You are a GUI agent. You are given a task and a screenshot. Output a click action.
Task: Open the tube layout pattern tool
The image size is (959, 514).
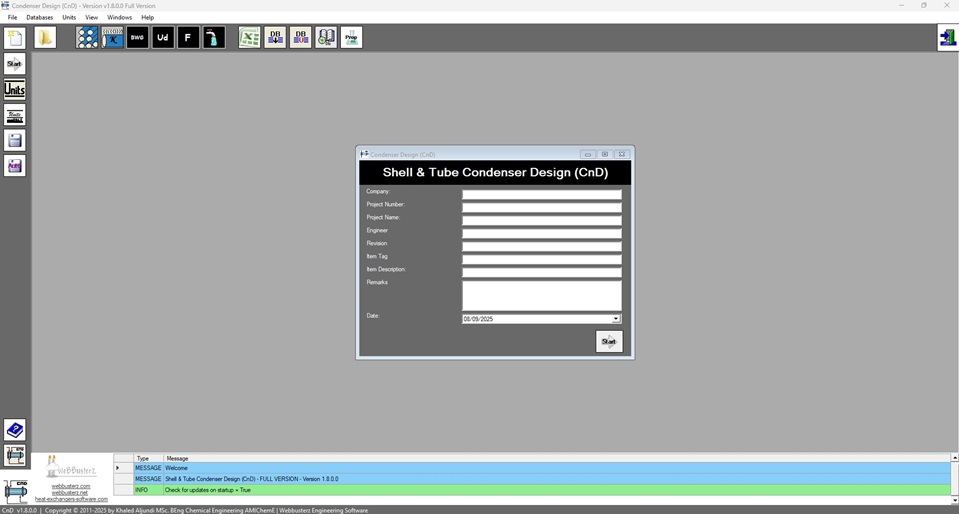(87, 38)
